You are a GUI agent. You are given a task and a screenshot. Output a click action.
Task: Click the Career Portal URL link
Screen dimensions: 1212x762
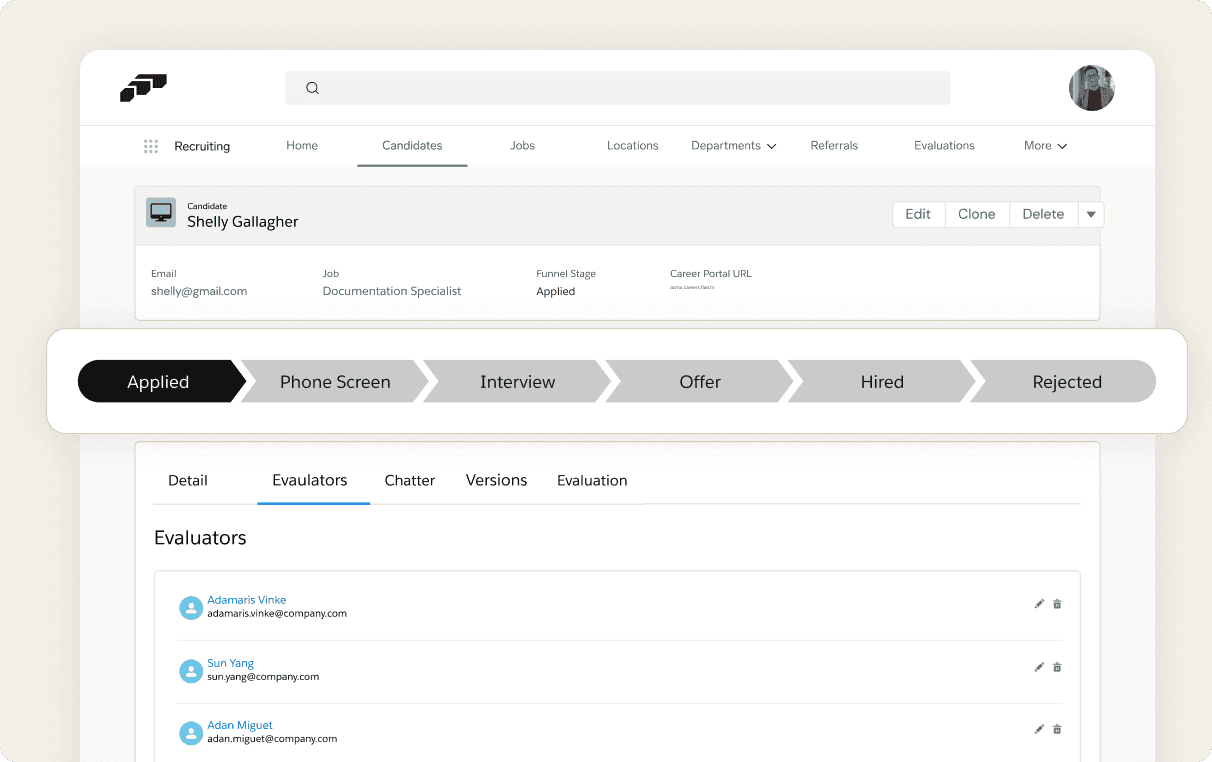(692, 287)
